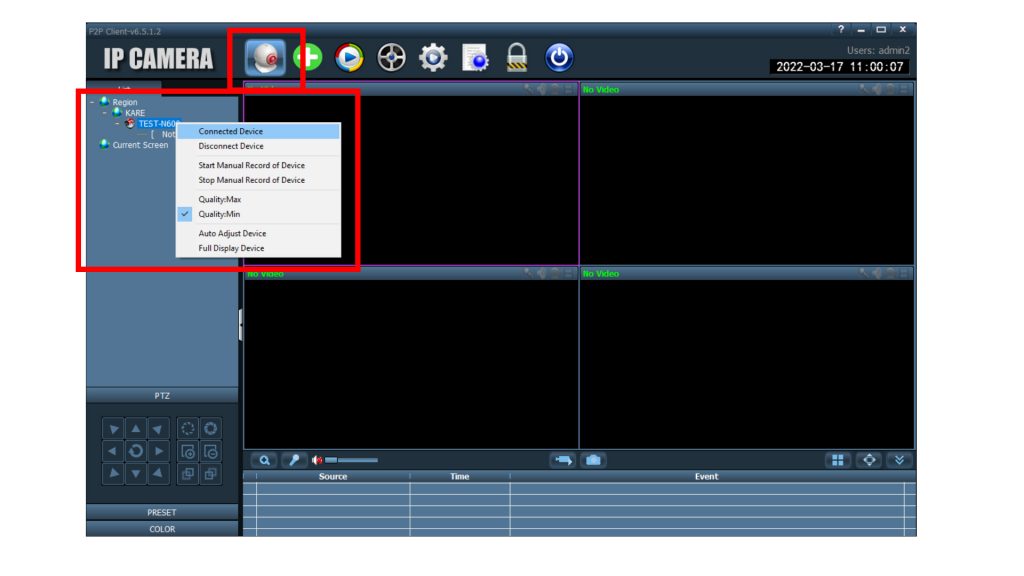This screenshot has width=1024, height=576.
Task: Adjust the audio volume slider
Action: pos(352,460)
